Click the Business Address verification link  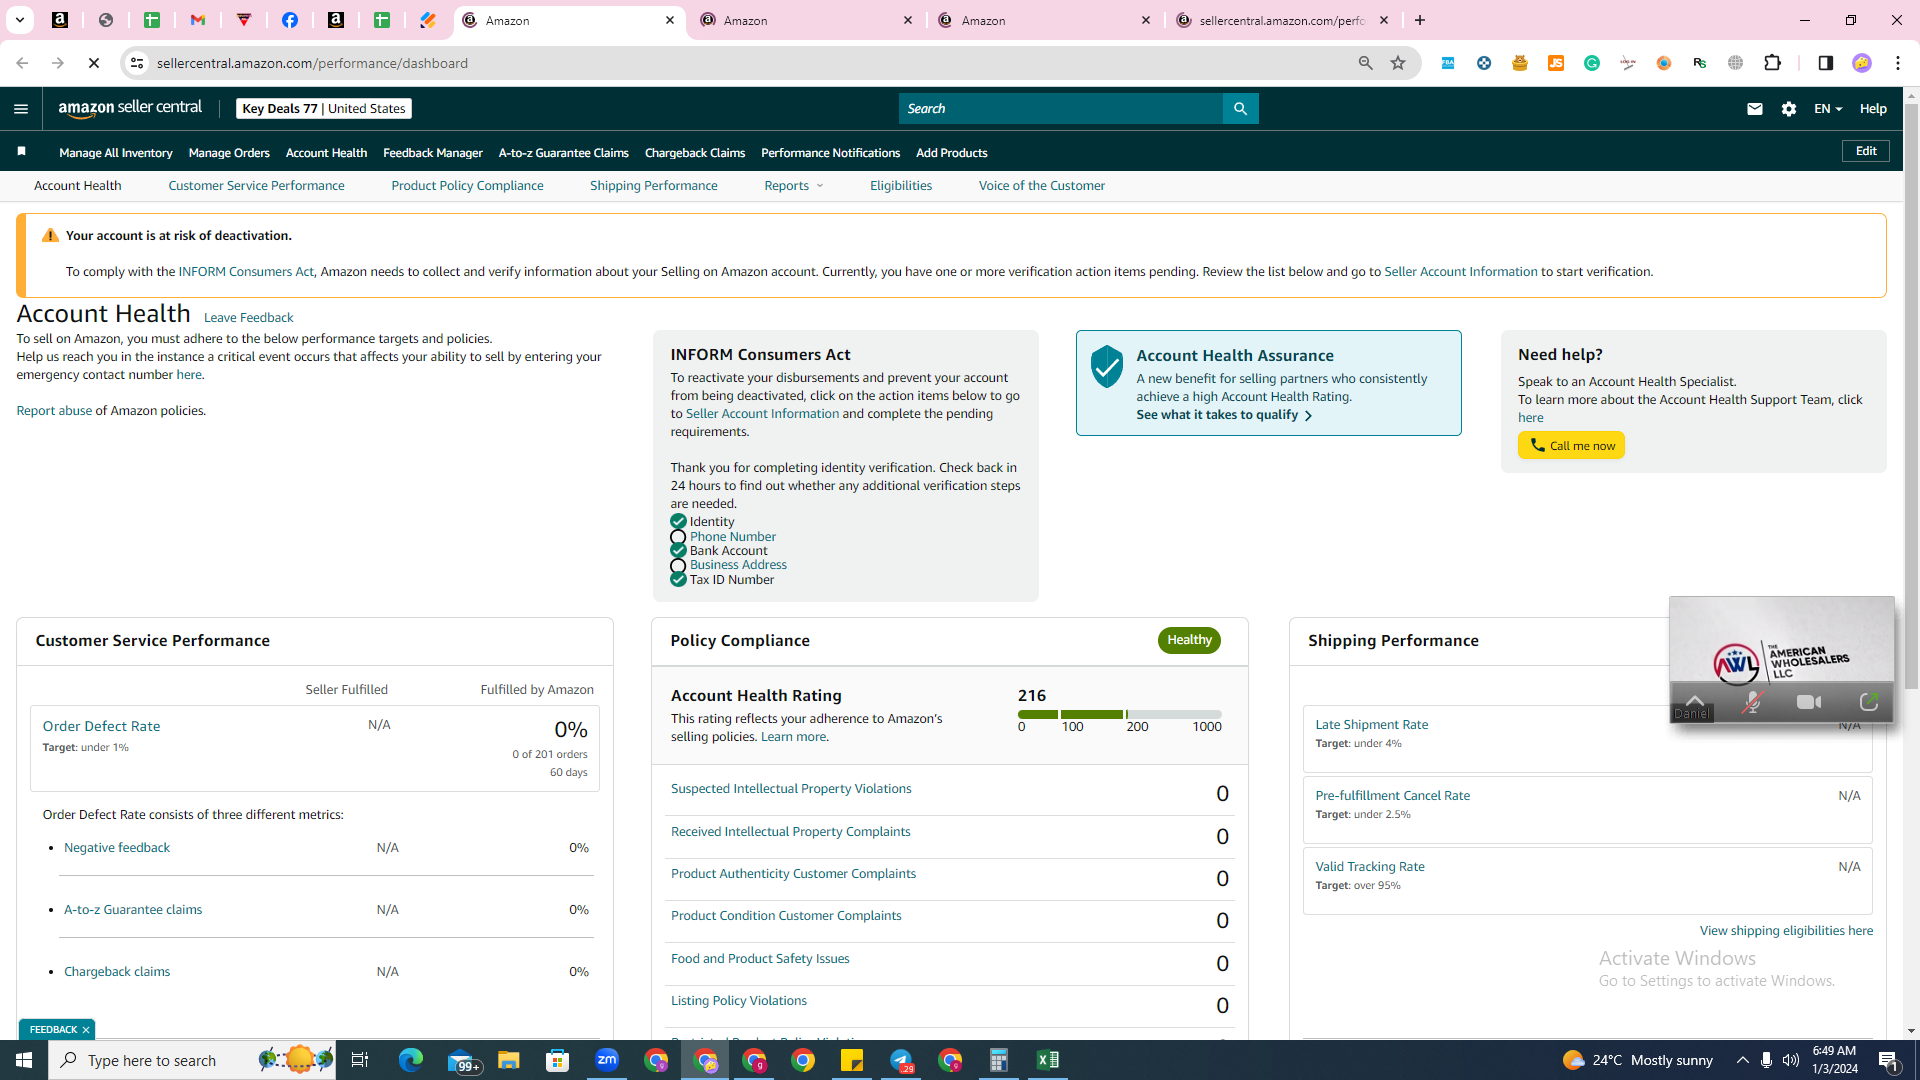[x=738, y=565]
